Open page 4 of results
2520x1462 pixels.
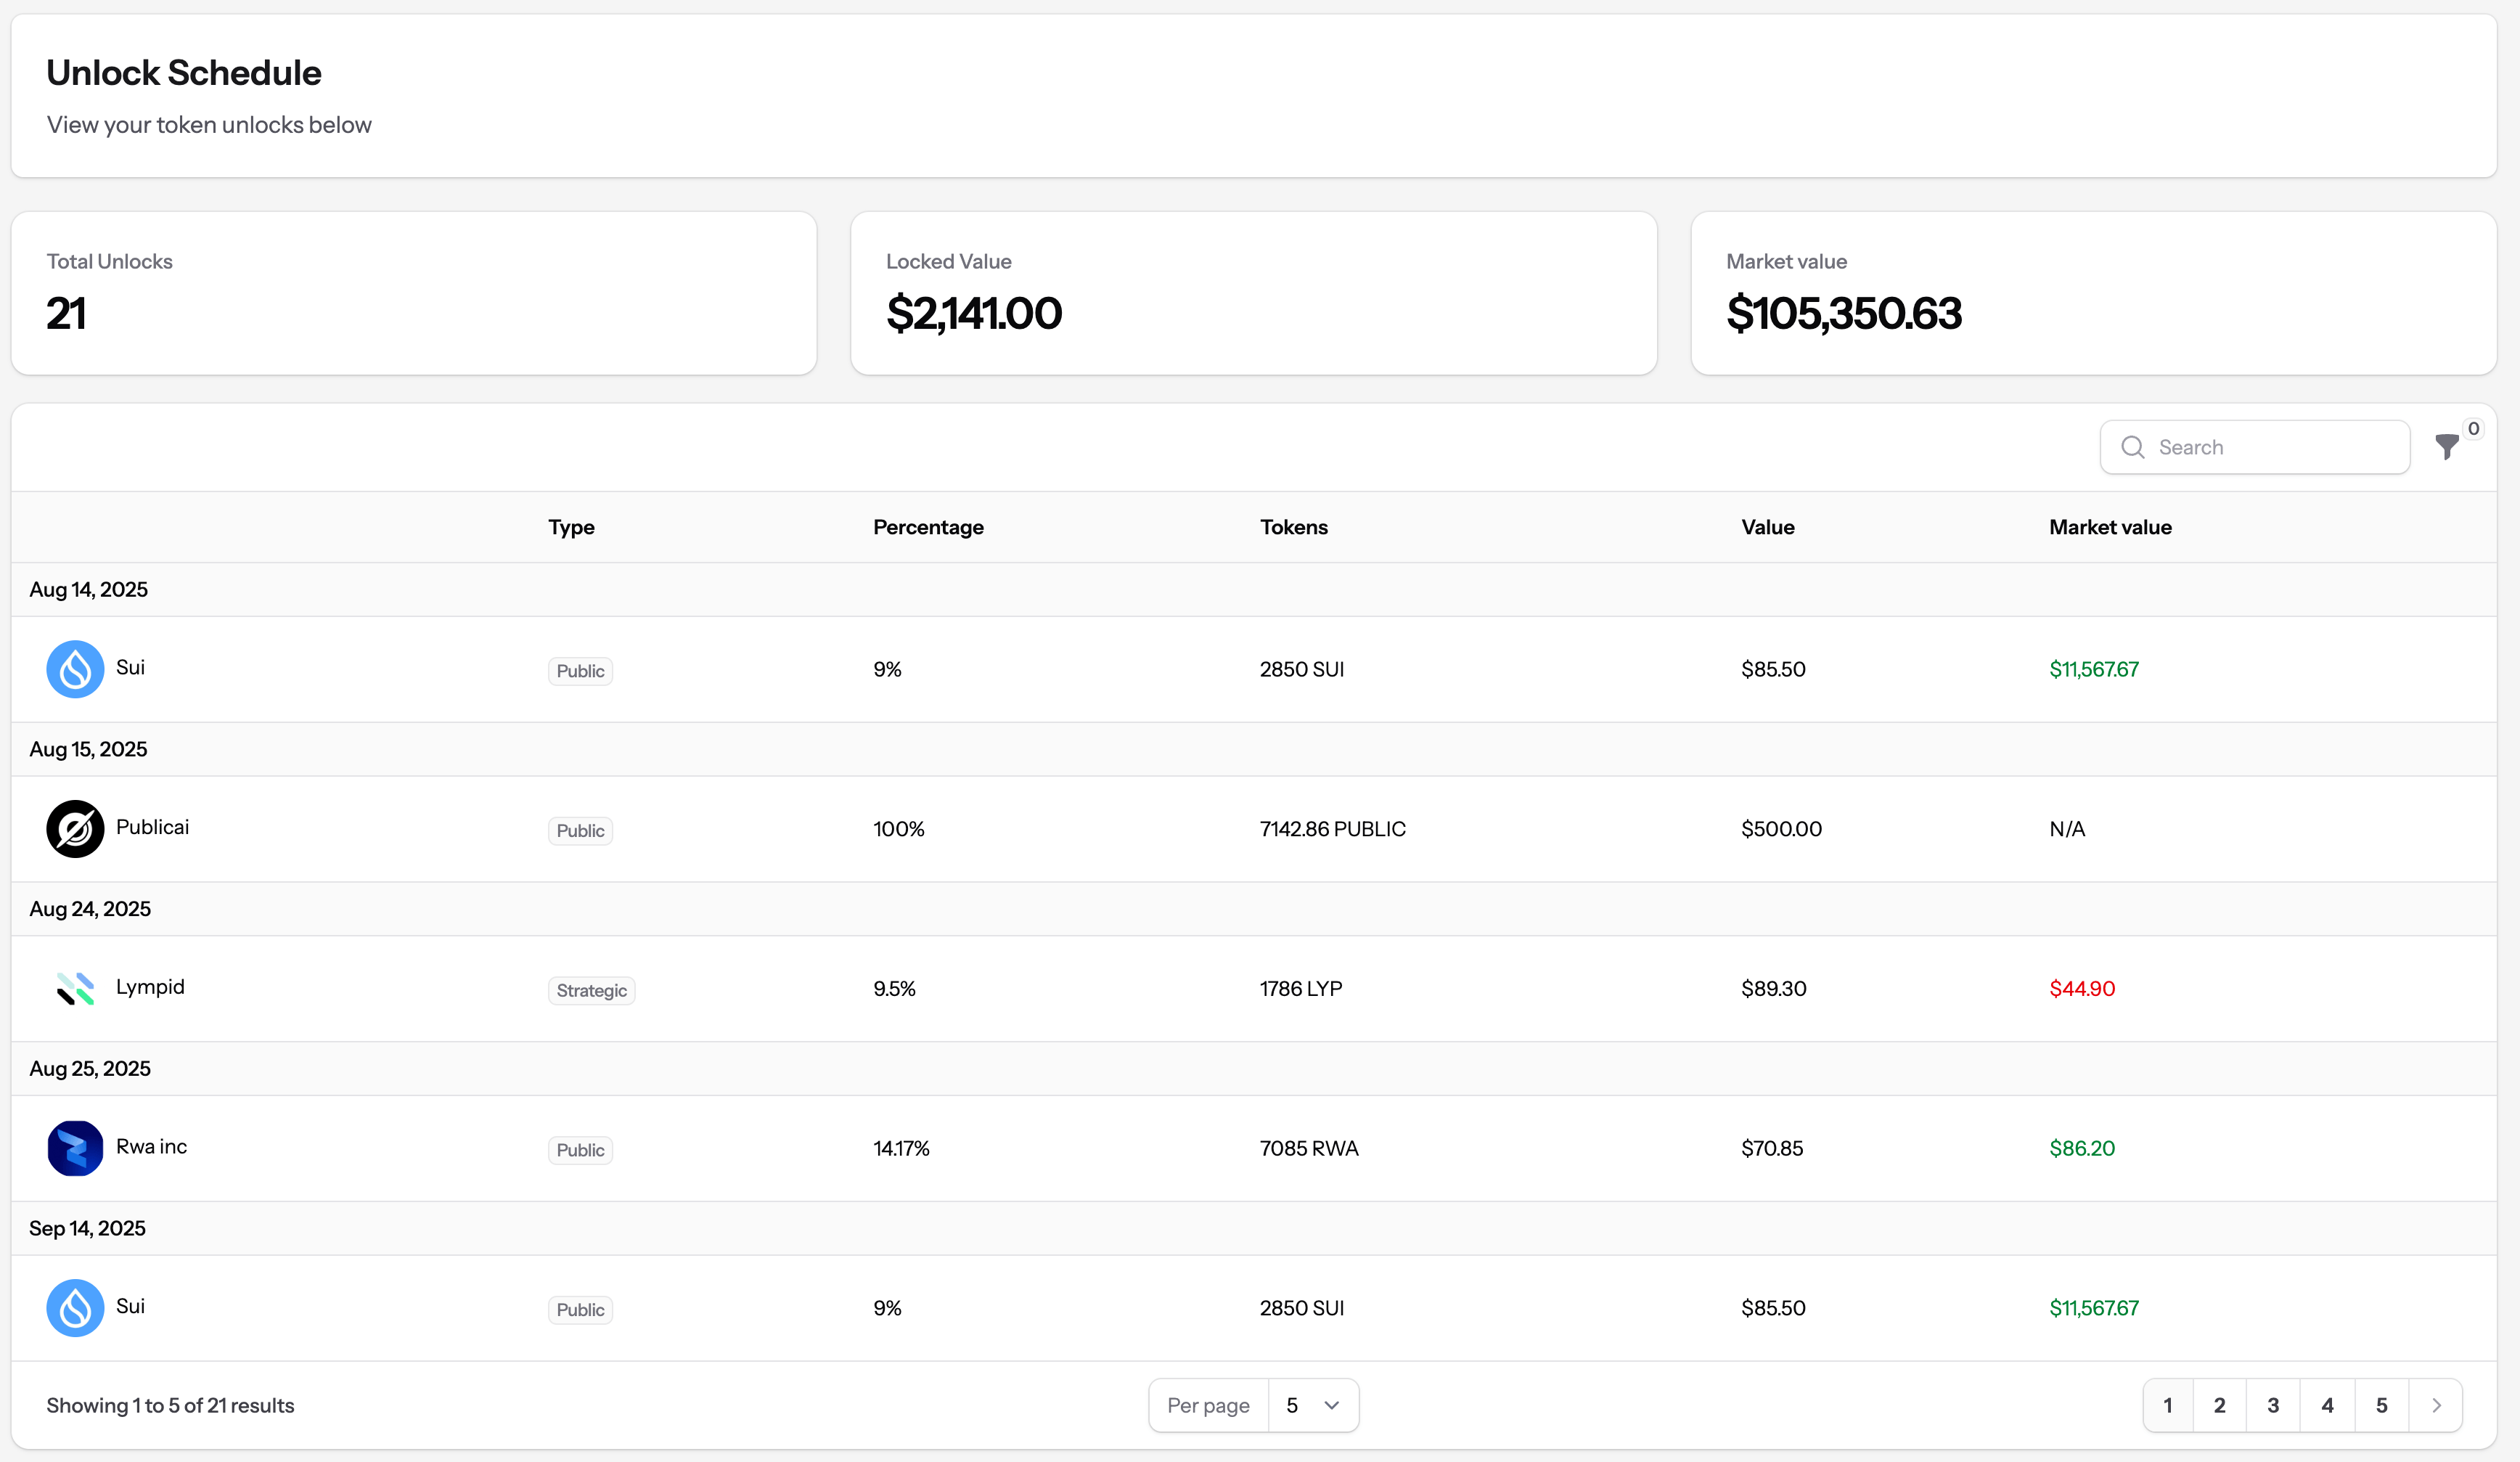pyautogui.click(x=2327, y=1405)
